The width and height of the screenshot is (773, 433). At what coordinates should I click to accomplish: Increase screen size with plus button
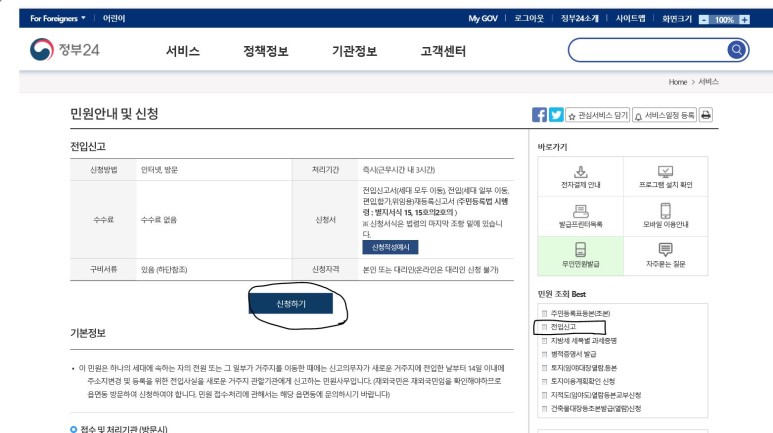(x=744, y=20)
